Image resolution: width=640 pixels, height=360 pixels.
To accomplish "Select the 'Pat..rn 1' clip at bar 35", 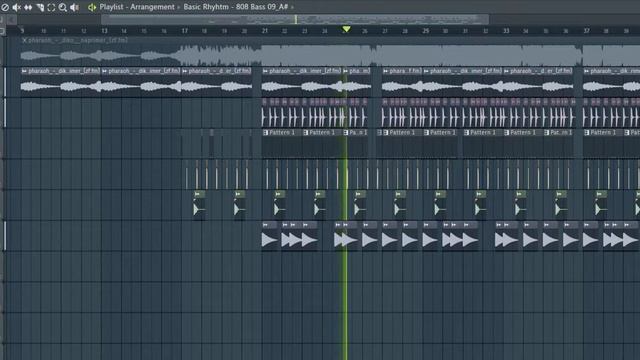I will coord(559,133).
